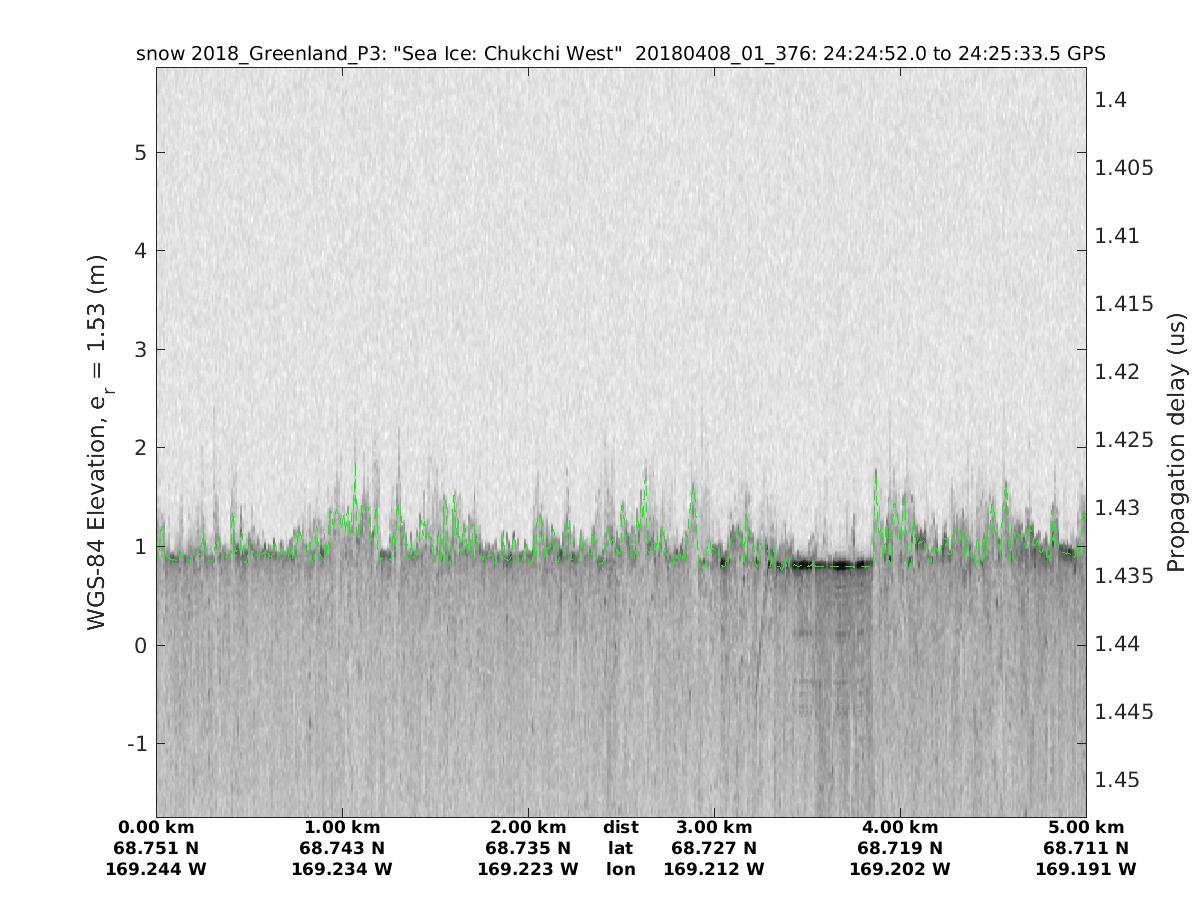The width and height of the screenshot is (1200, 900).
Task: Click the "dist" legend text below axis
Action: pyautogui.click(x=620, y=827)
